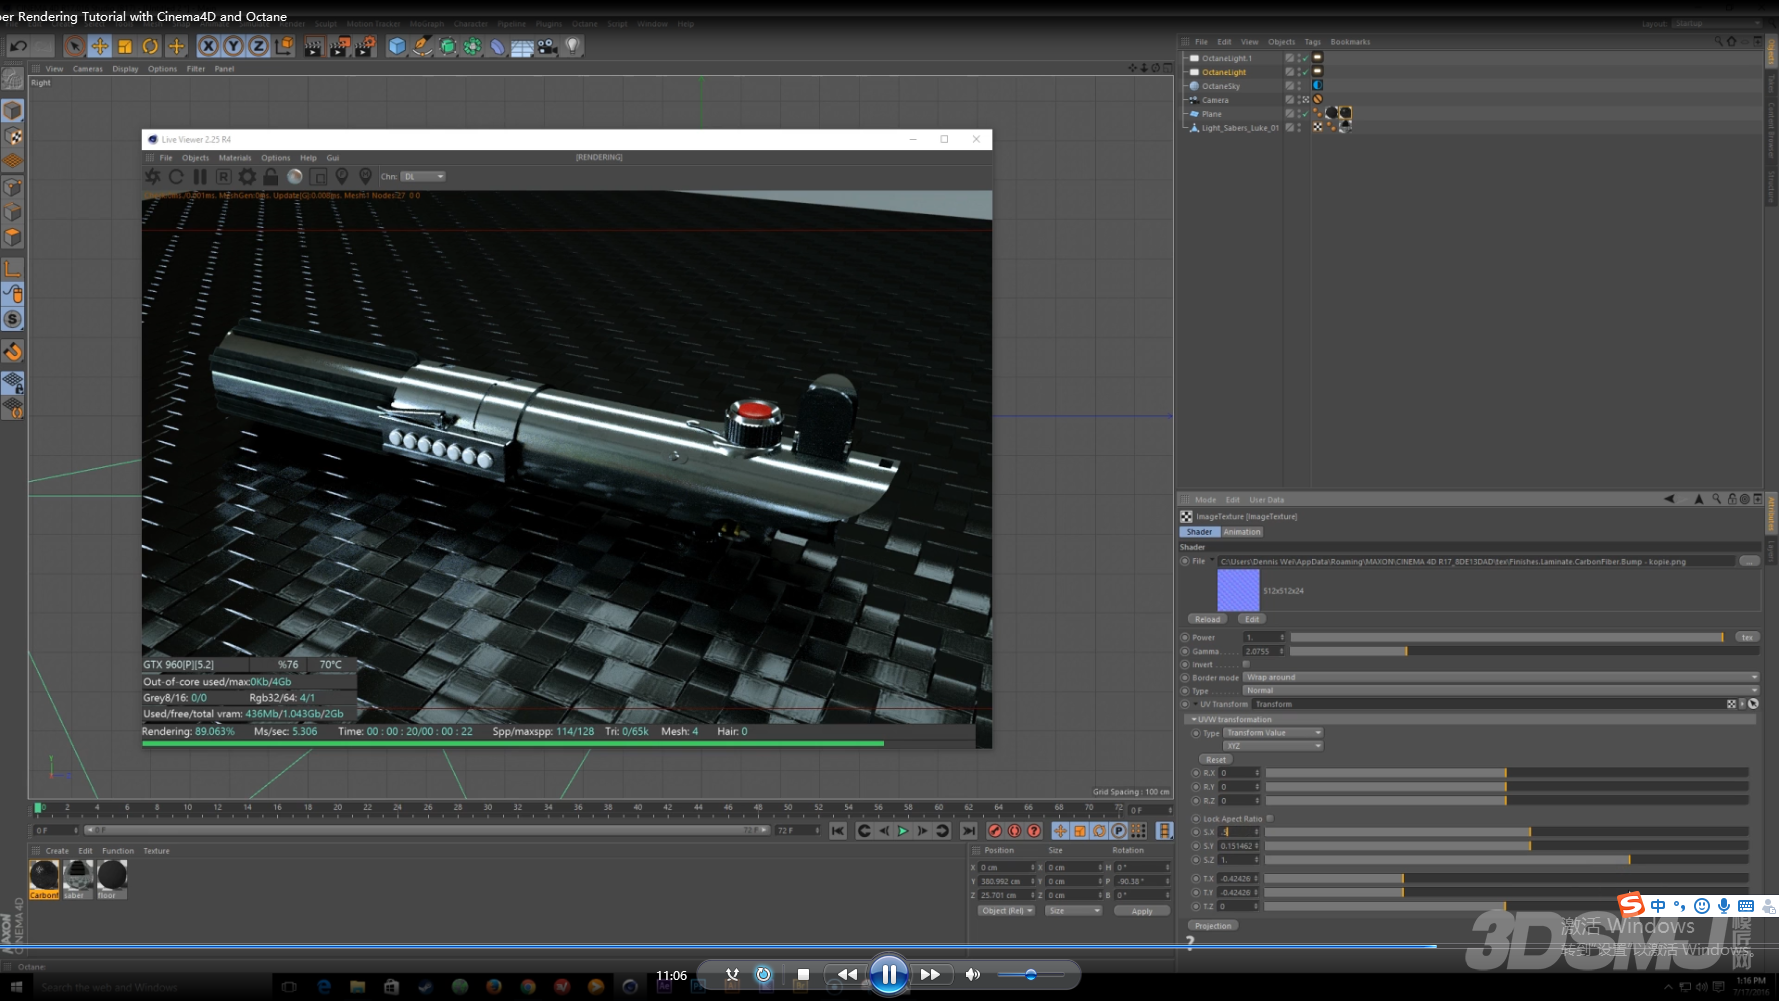Viewport: 1779px width, 1001px height.
Task: Open Transform Value type dropdown
Action: pyautogui.click(x=1273, y=733)
